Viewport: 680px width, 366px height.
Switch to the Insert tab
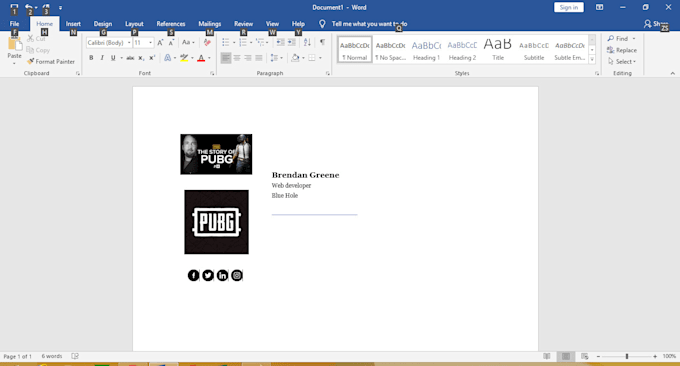[73, 24]
